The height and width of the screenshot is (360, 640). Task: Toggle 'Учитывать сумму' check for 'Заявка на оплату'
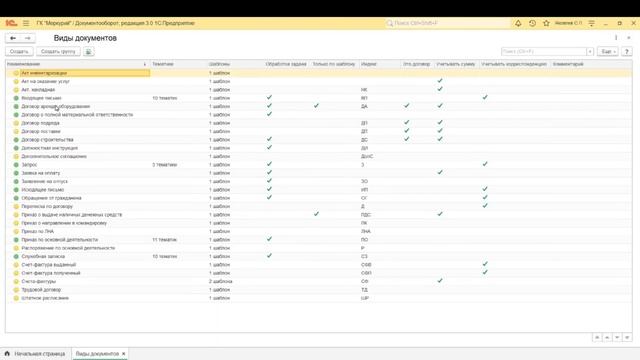[440, 172]
